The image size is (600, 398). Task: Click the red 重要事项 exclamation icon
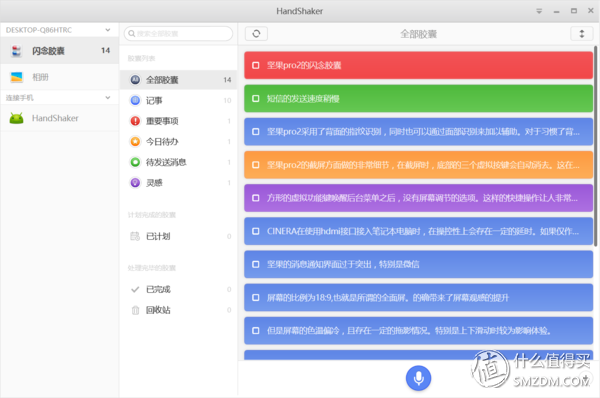coord(135,121)
